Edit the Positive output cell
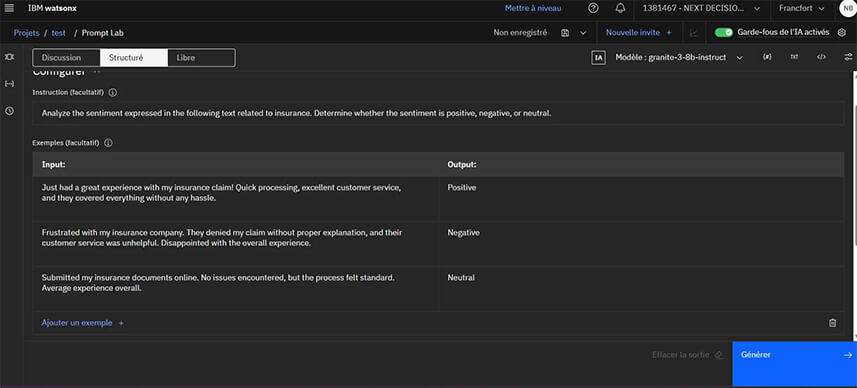This screenshot has width=857, height=388. [641, 198]
